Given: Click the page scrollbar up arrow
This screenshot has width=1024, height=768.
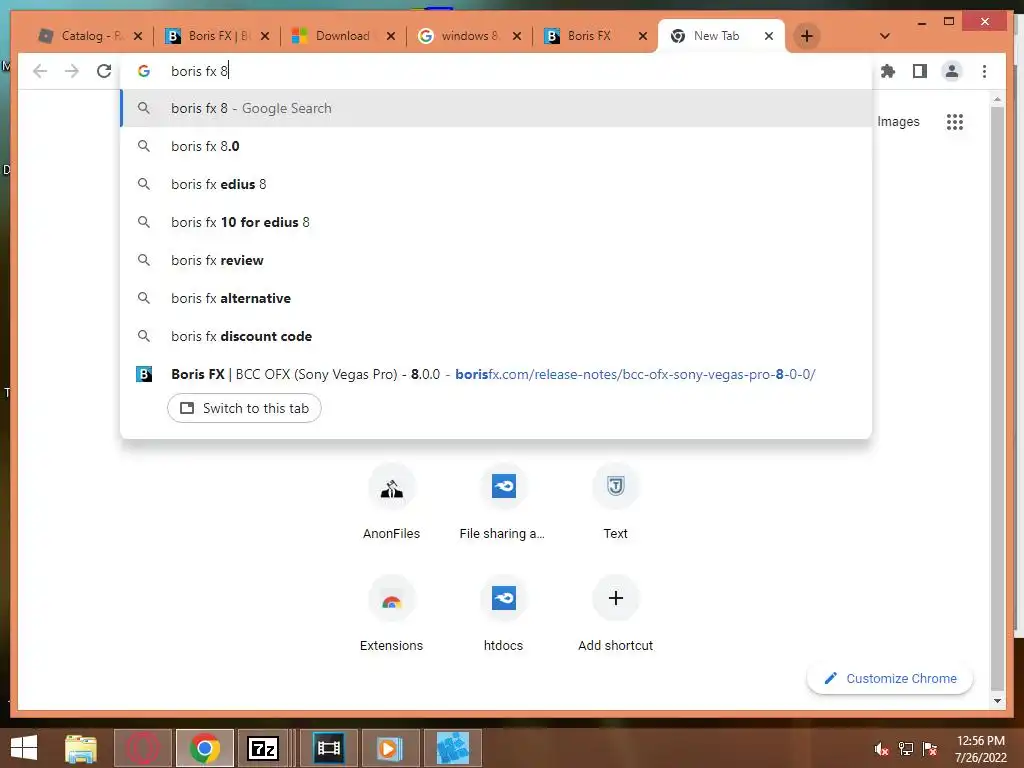Looking at the screenshot, I should coord(997,99).
